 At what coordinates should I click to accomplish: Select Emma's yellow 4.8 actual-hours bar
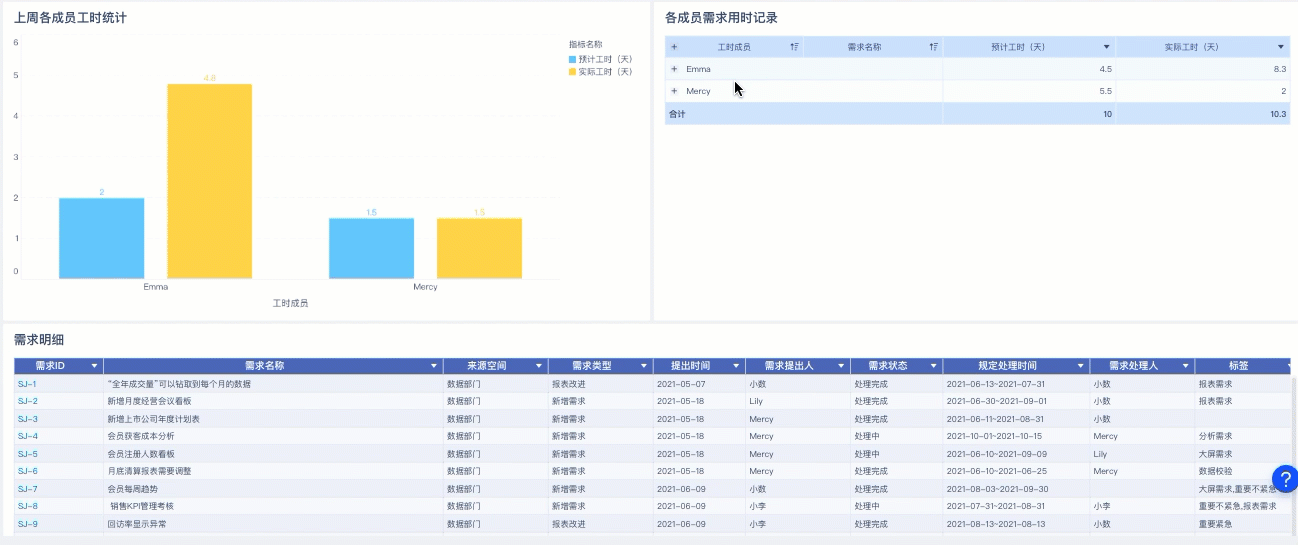[209, 181]
